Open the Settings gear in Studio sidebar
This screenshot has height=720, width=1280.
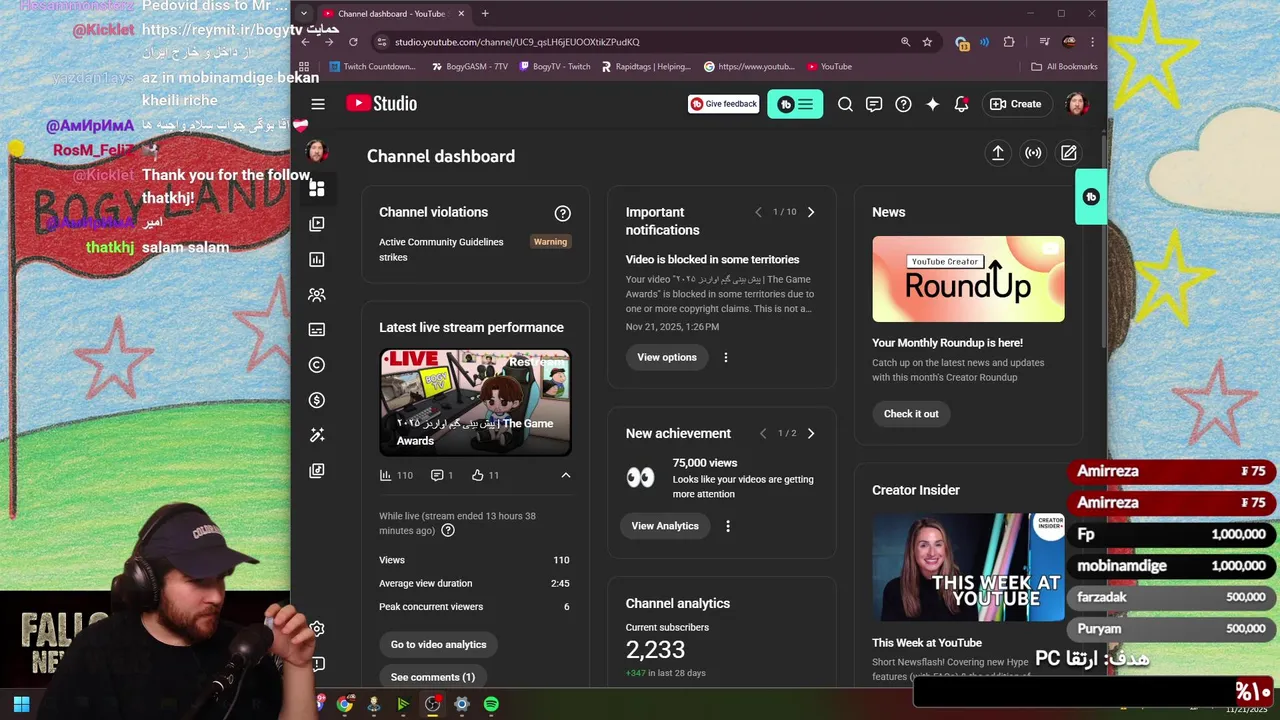[317, 628]
